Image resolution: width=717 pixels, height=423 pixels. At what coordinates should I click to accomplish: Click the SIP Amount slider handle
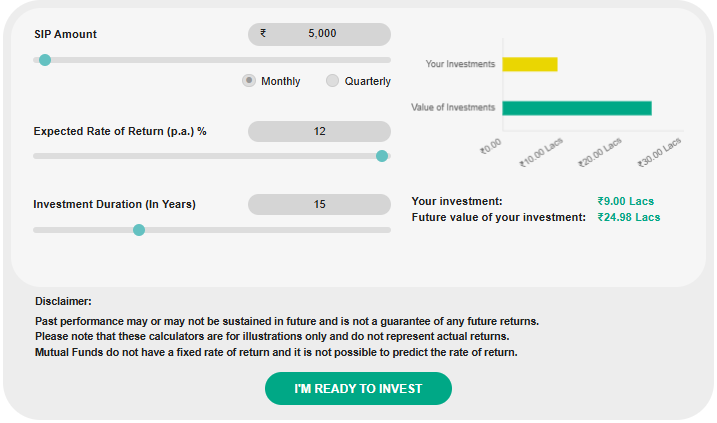pyautogui.click(x=44, y=60)
